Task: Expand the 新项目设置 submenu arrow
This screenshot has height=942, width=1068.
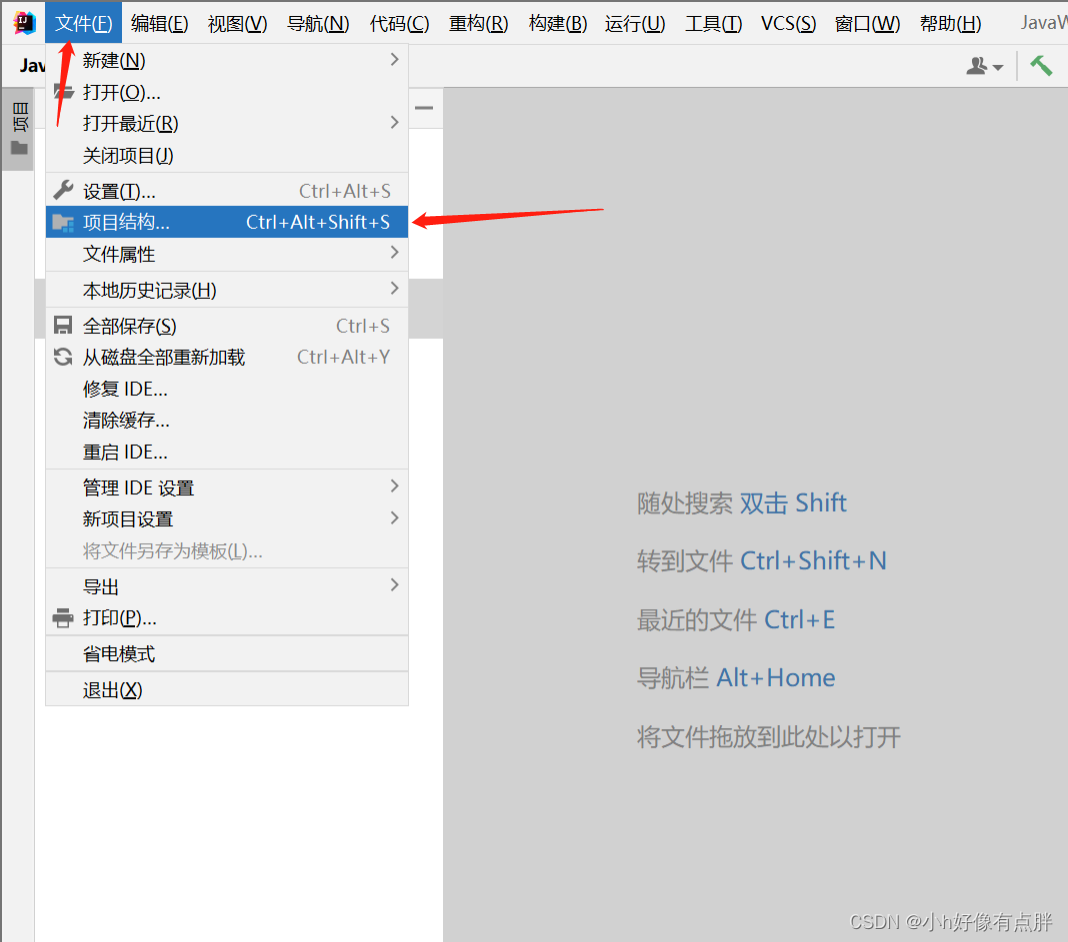Action: 394,518
